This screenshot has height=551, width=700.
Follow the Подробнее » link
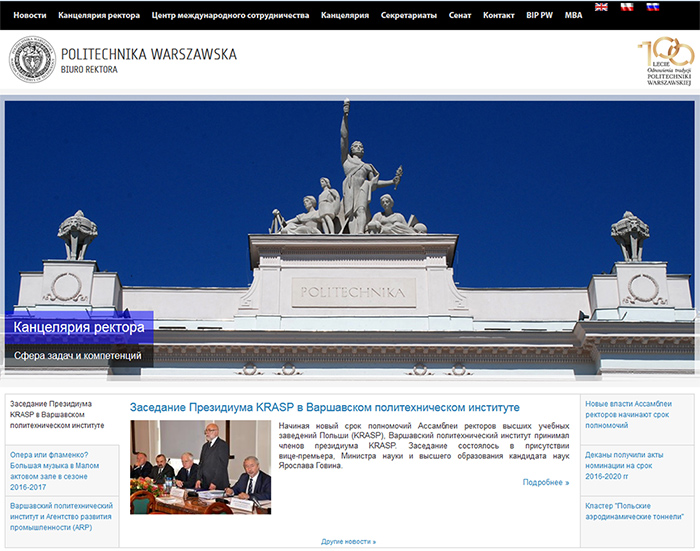[x=546, y=482]
